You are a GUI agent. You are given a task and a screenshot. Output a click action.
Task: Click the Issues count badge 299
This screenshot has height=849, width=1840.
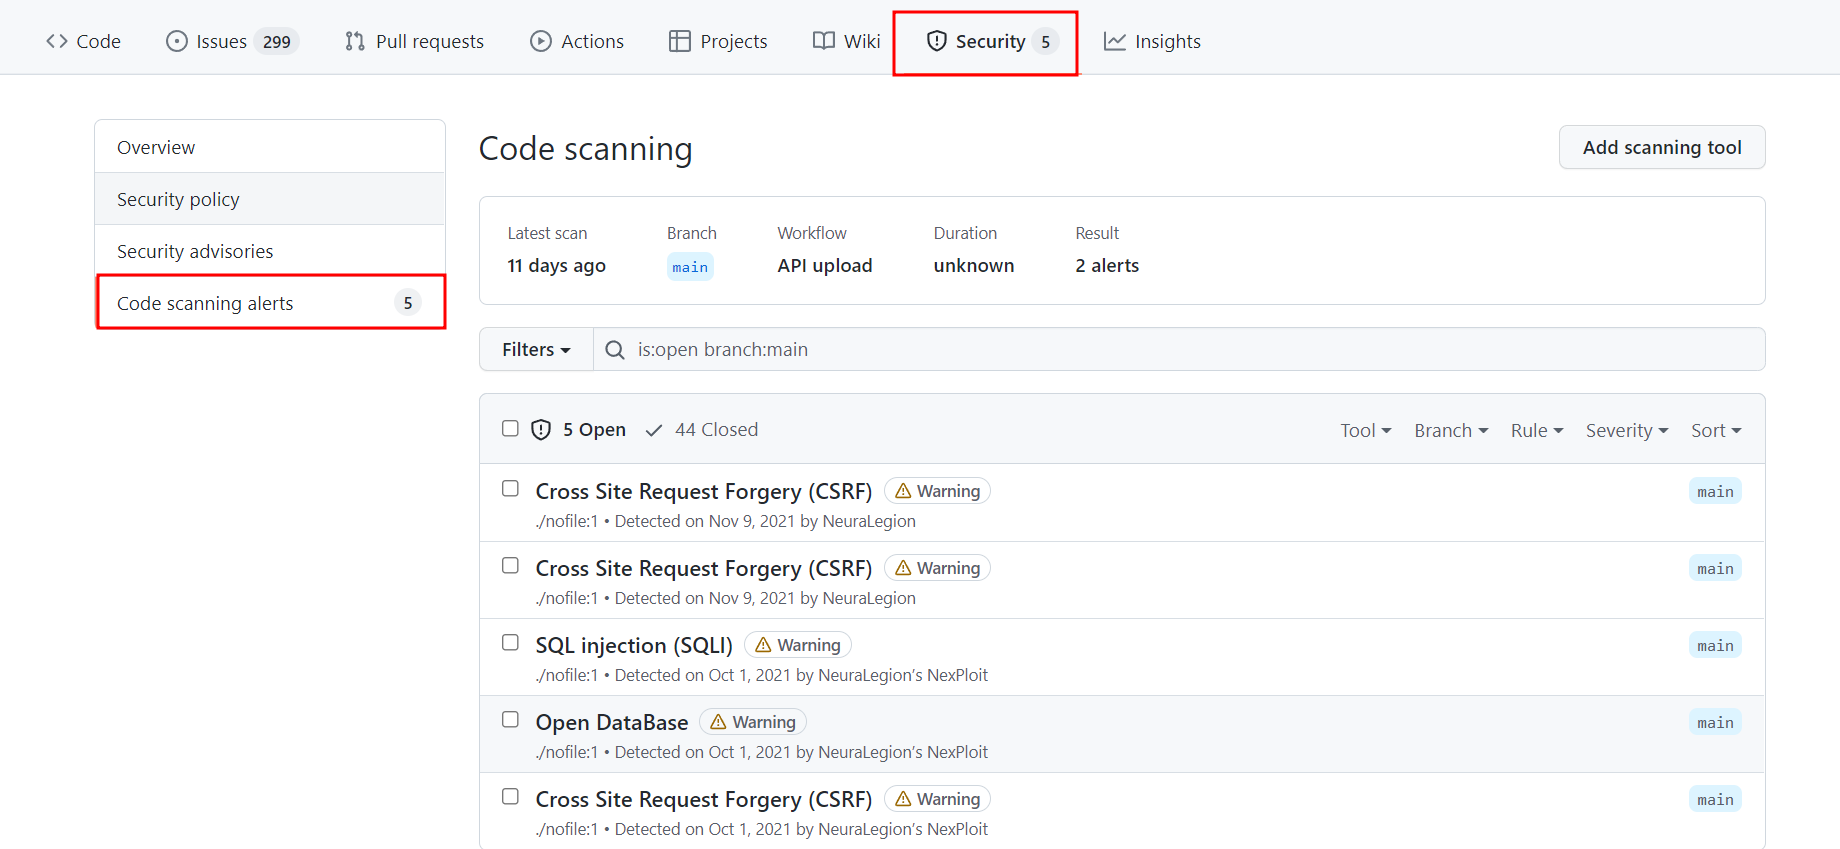(x=277, y=42)
